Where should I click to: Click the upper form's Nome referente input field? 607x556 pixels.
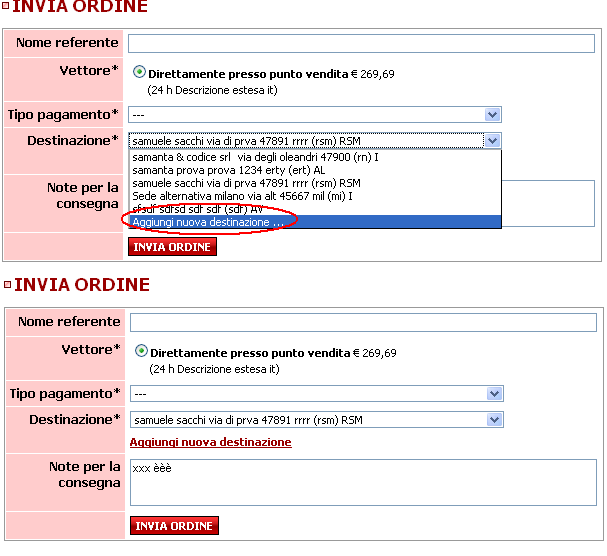pos(361,43)
